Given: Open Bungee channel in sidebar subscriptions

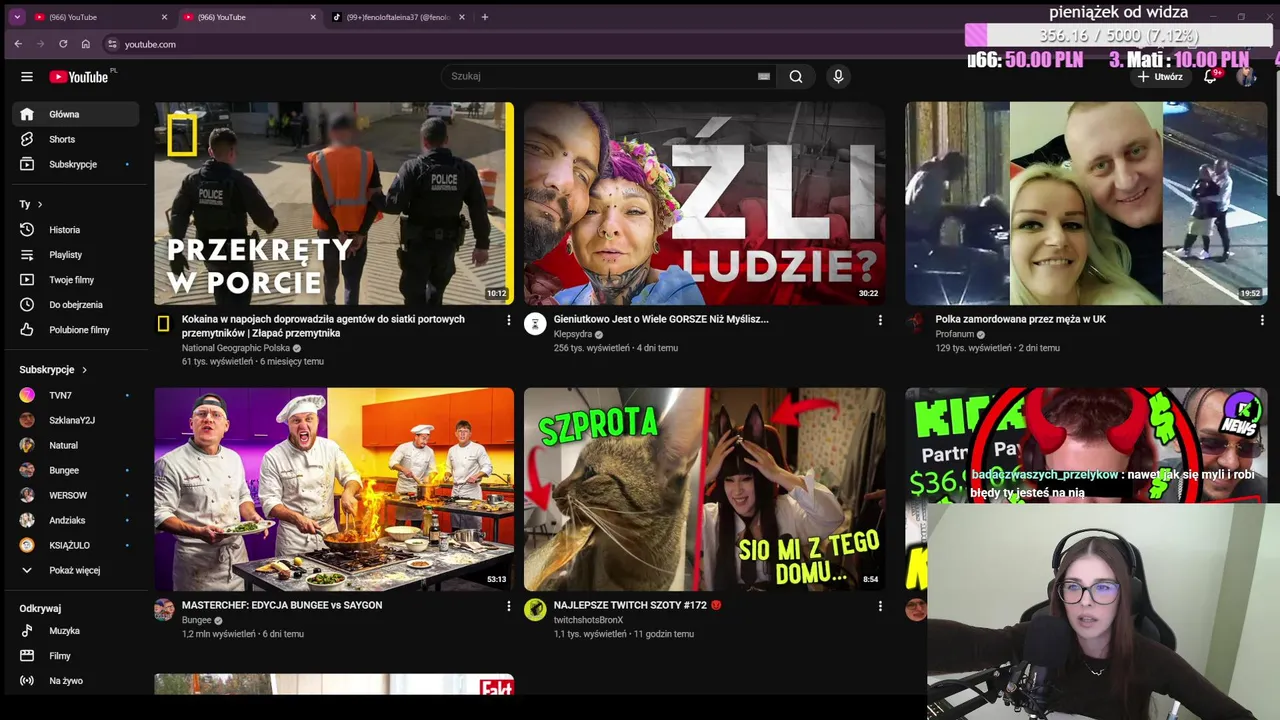Looking at the screenshot, I should click(x=76, y=470).
